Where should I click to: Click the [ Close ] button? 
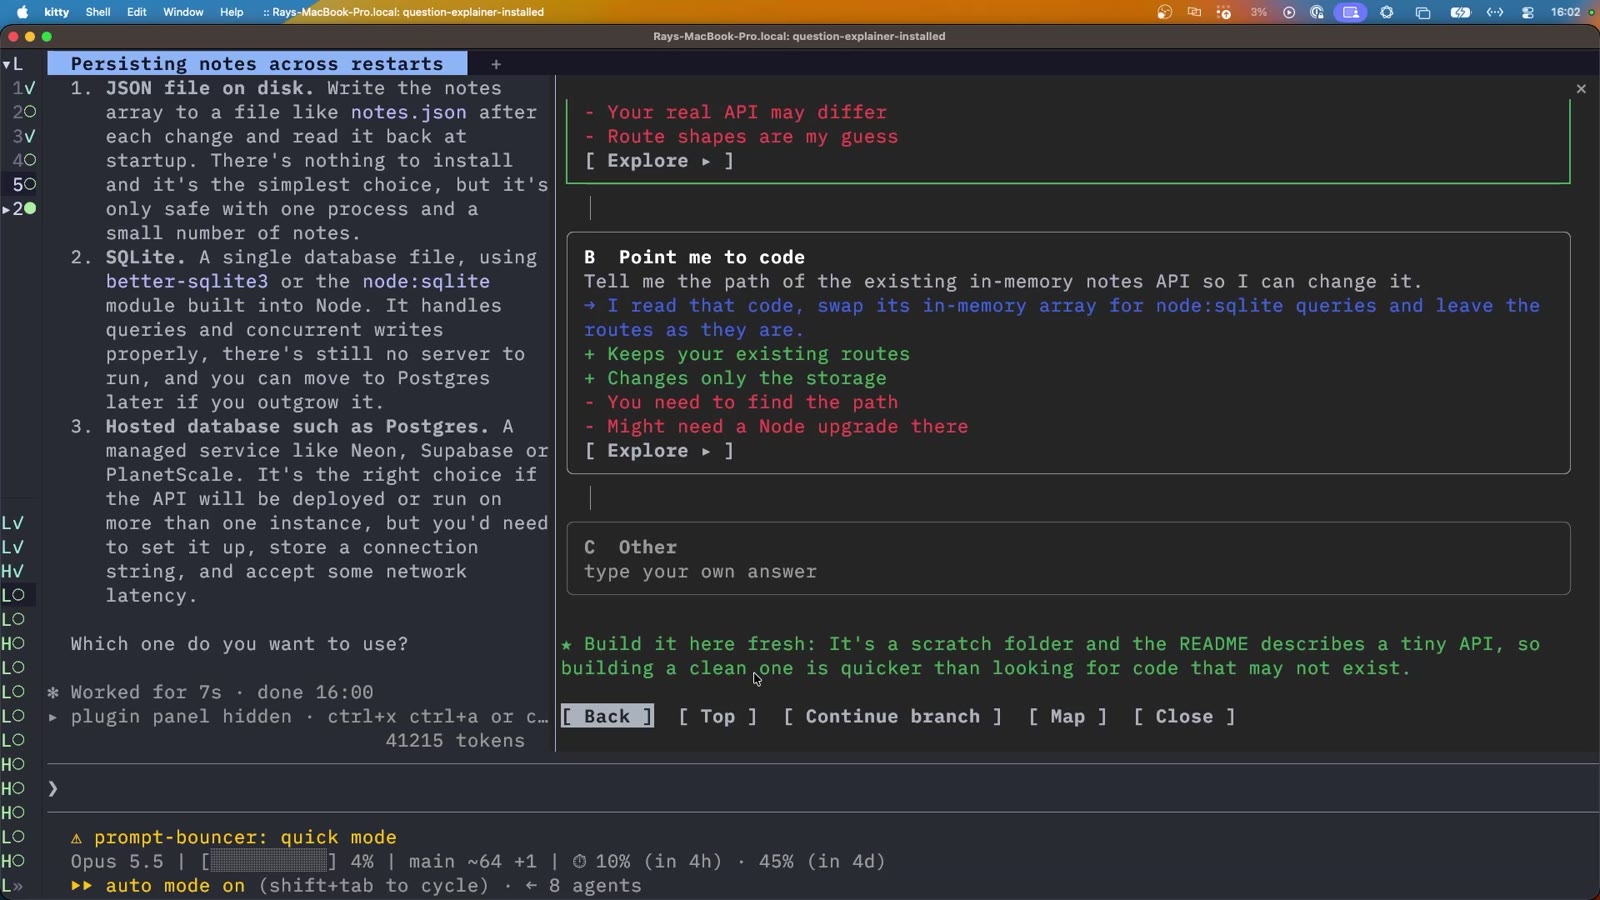[1184, 717]
